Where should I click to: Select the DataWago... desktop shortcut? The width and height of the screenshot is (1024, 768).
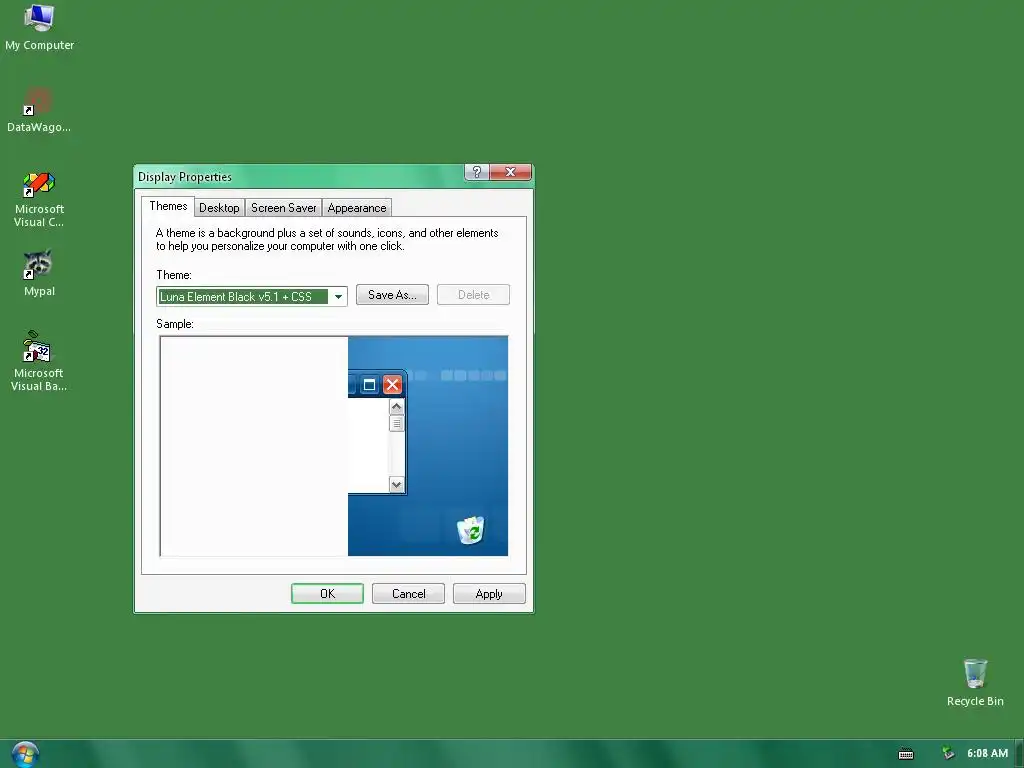coord(39,110)
